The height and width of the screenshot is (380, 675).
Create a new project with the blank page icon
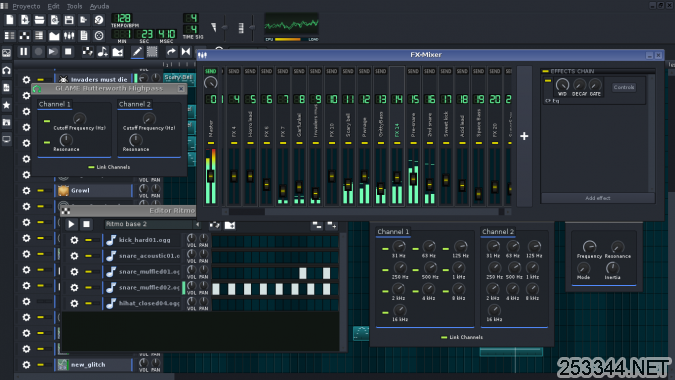10,20
